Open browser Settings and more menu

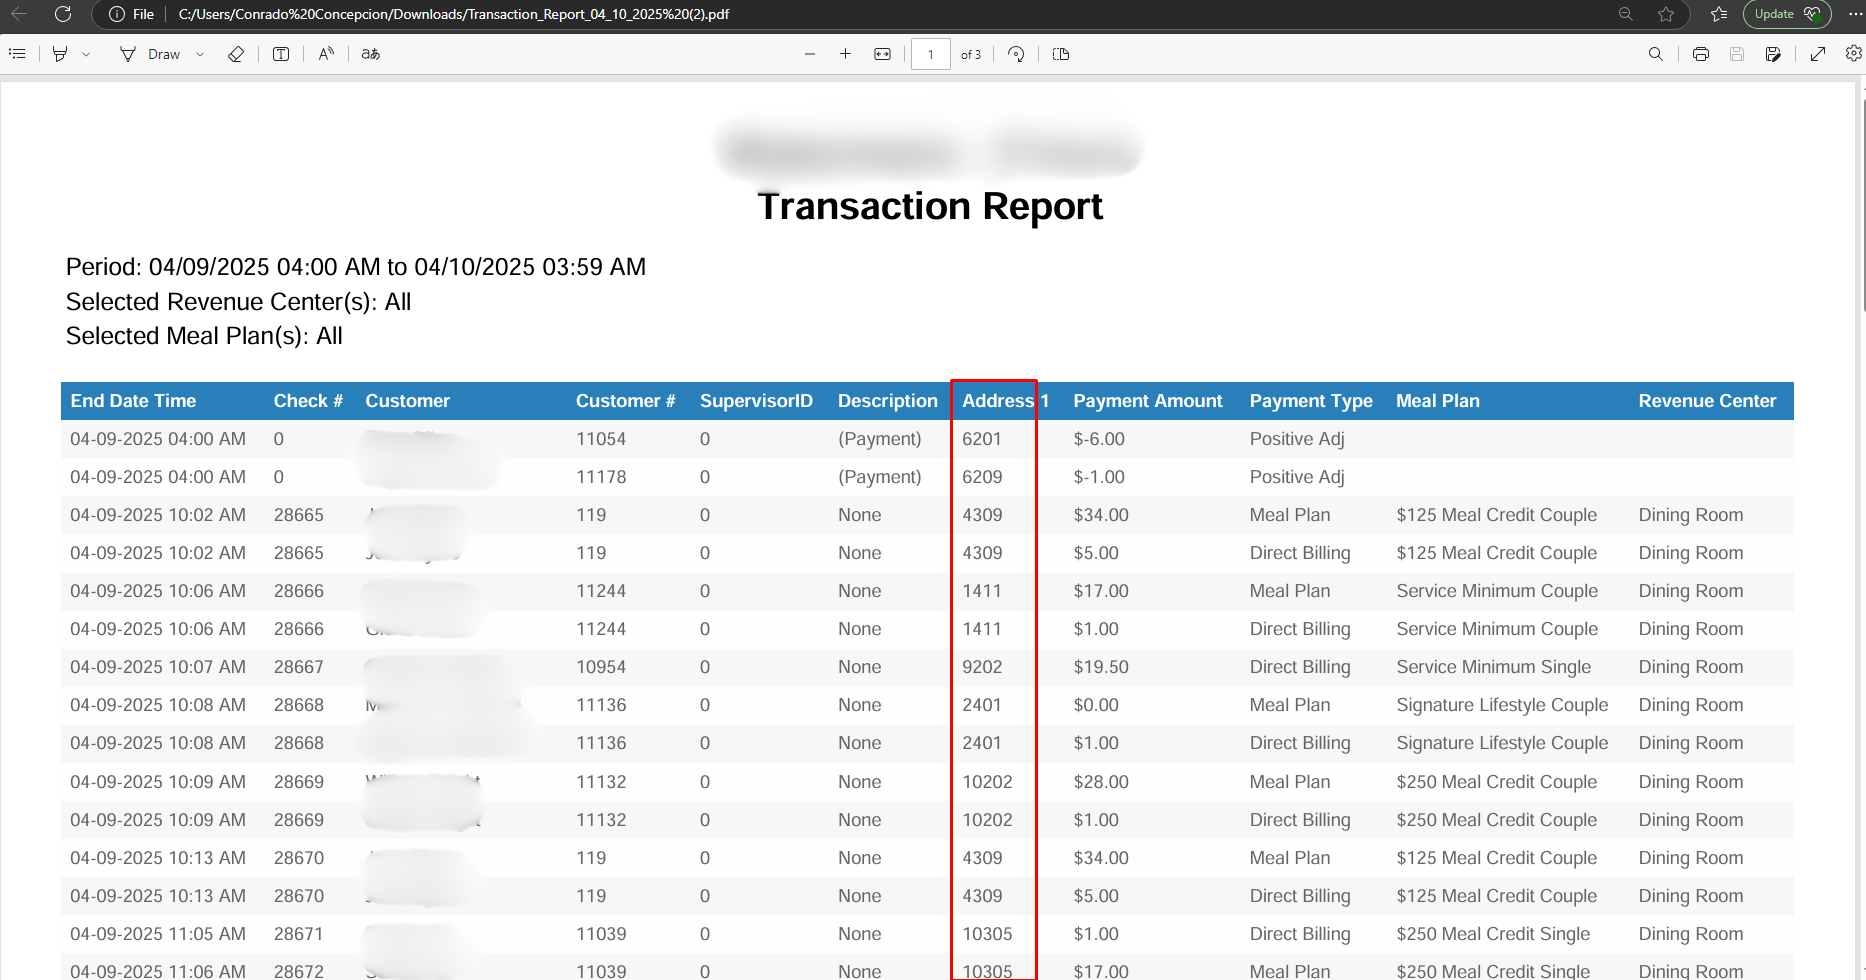pos(1855,14)
